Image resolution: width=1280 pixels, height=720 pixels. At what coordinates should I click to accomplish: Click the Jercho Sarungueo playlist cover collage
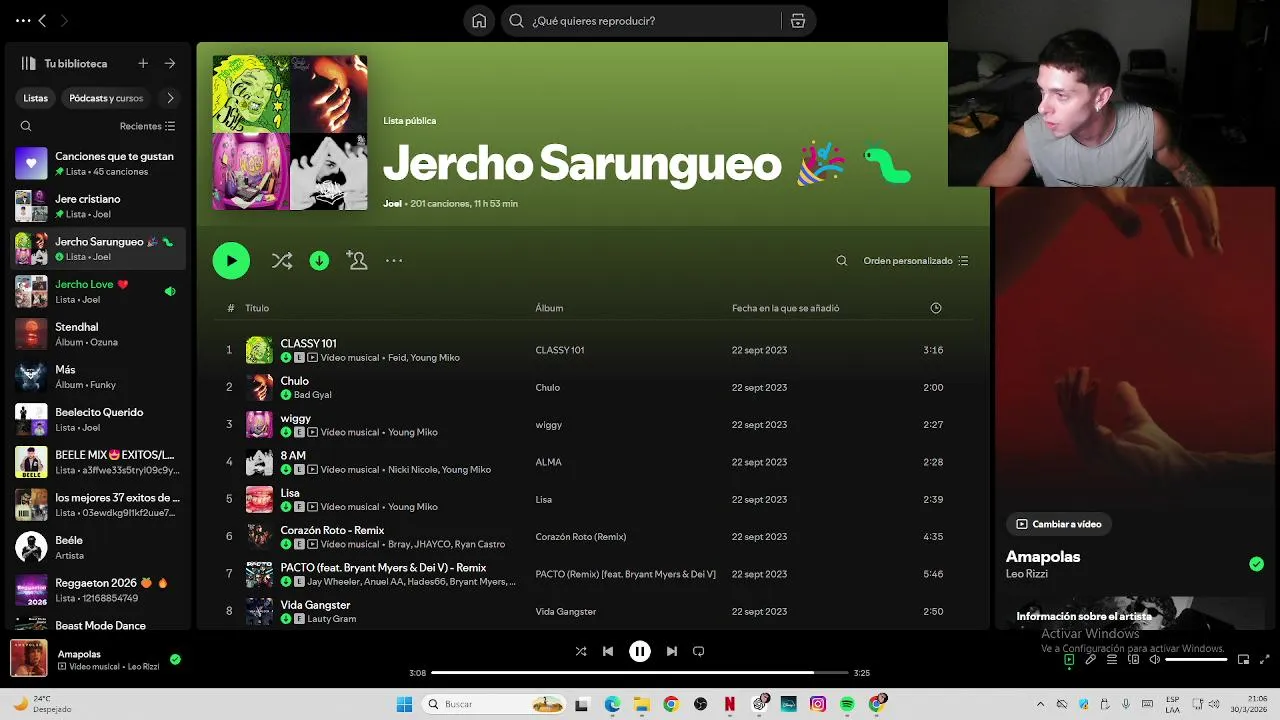tap(290, 132)
